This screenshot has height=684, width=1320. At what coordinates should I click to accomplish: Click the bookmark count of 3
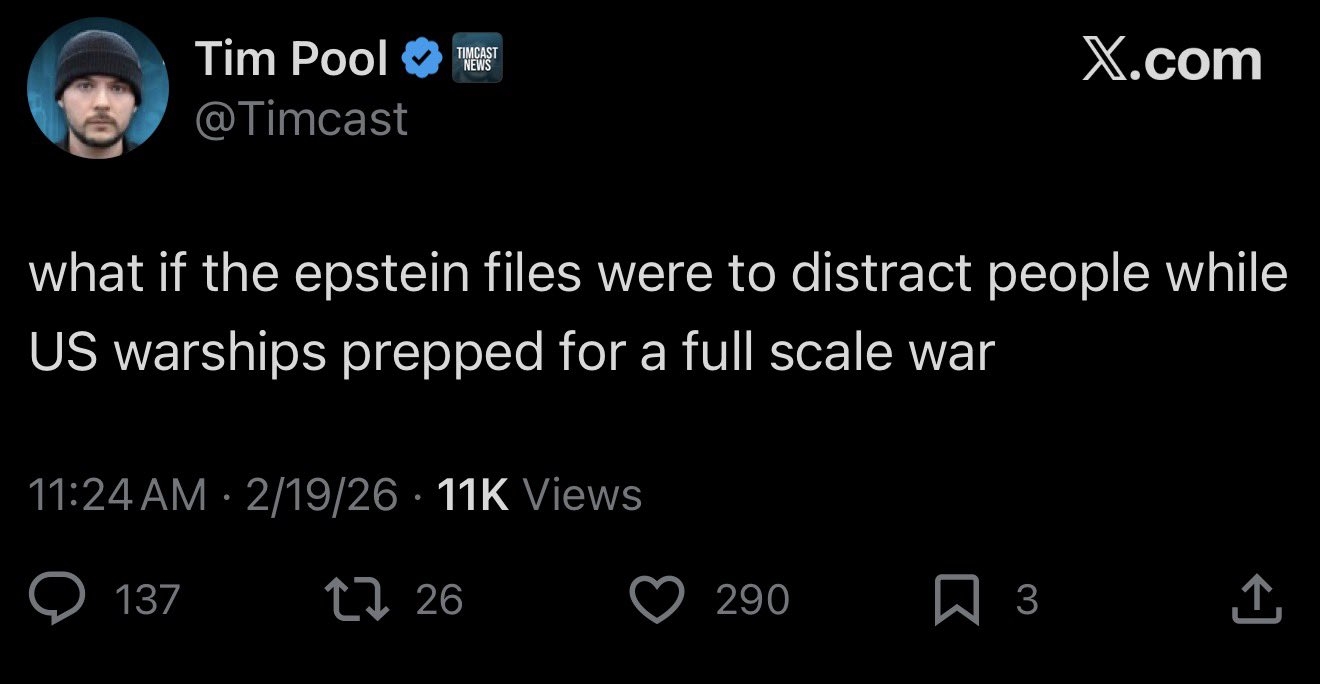coord(1026,600)
